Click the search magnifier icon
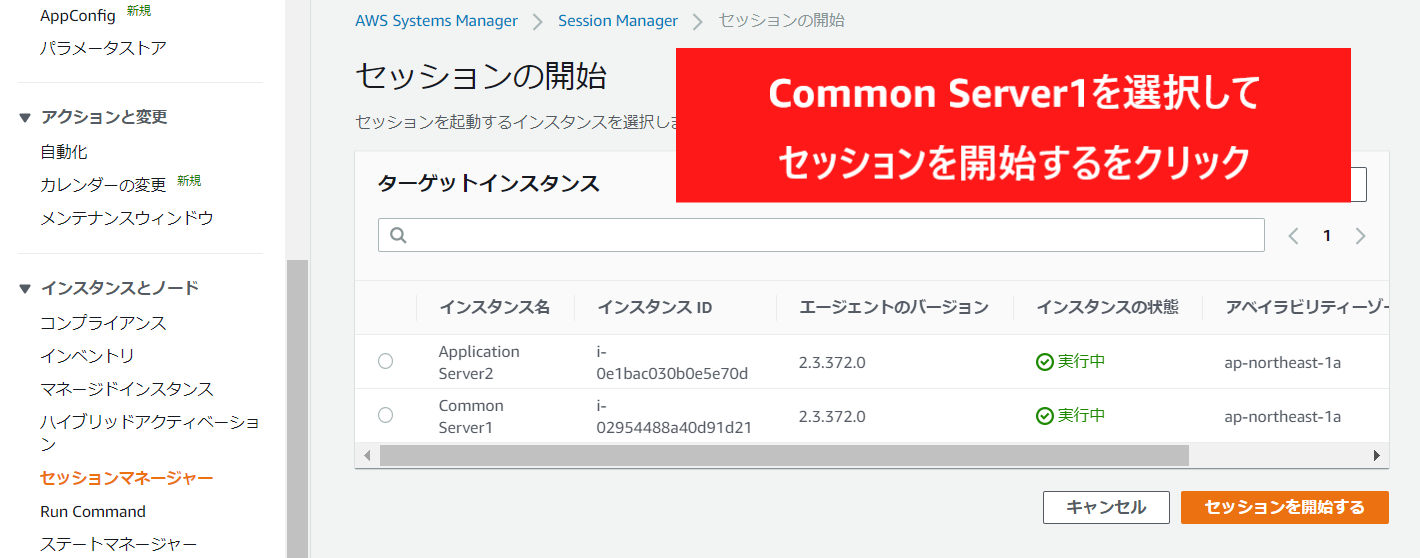1420x558 pixels. [x=398, y=235]
